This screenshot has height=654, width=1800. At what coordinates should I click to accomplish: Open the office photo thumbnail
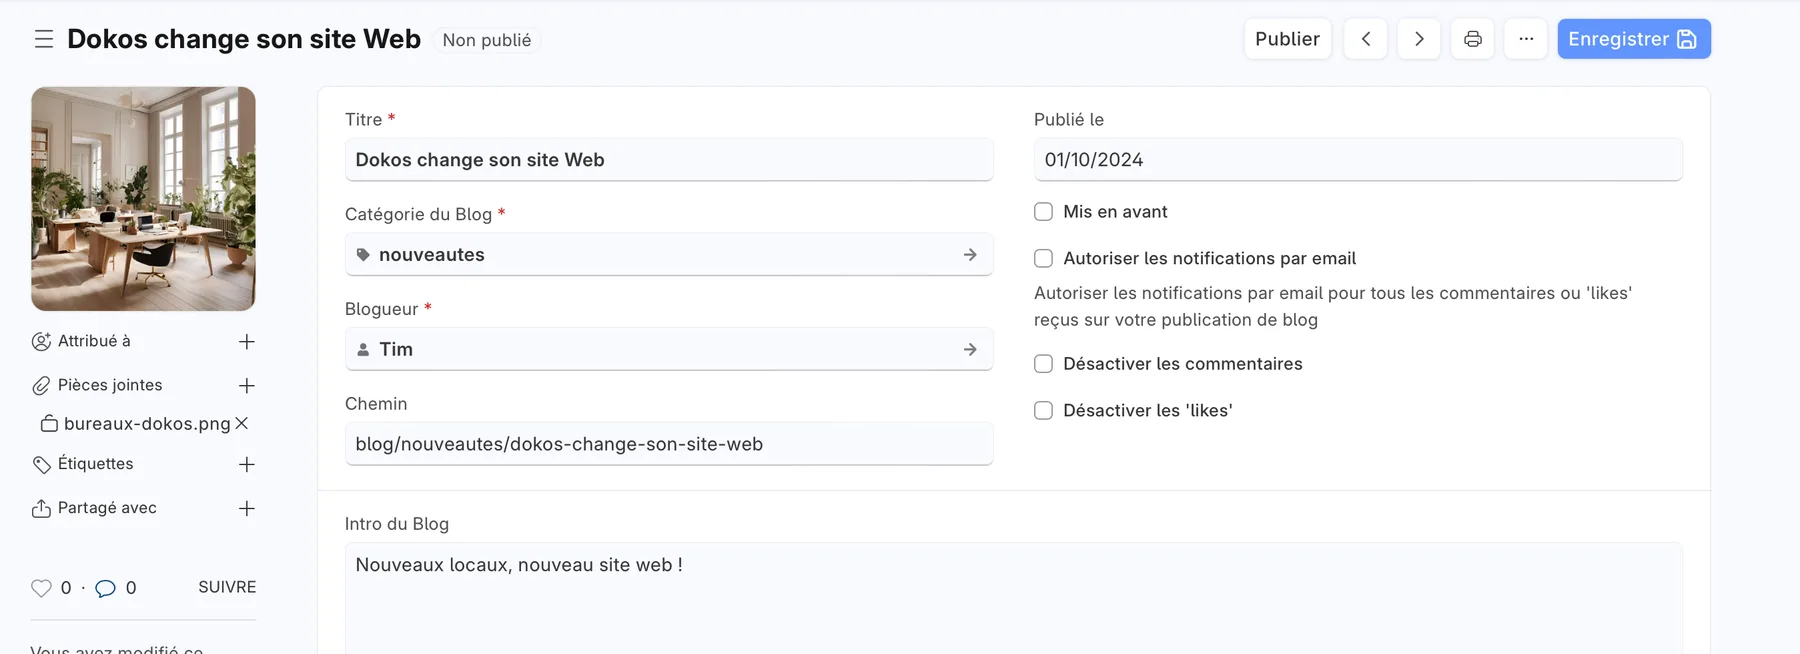click(x=143, y=199)
